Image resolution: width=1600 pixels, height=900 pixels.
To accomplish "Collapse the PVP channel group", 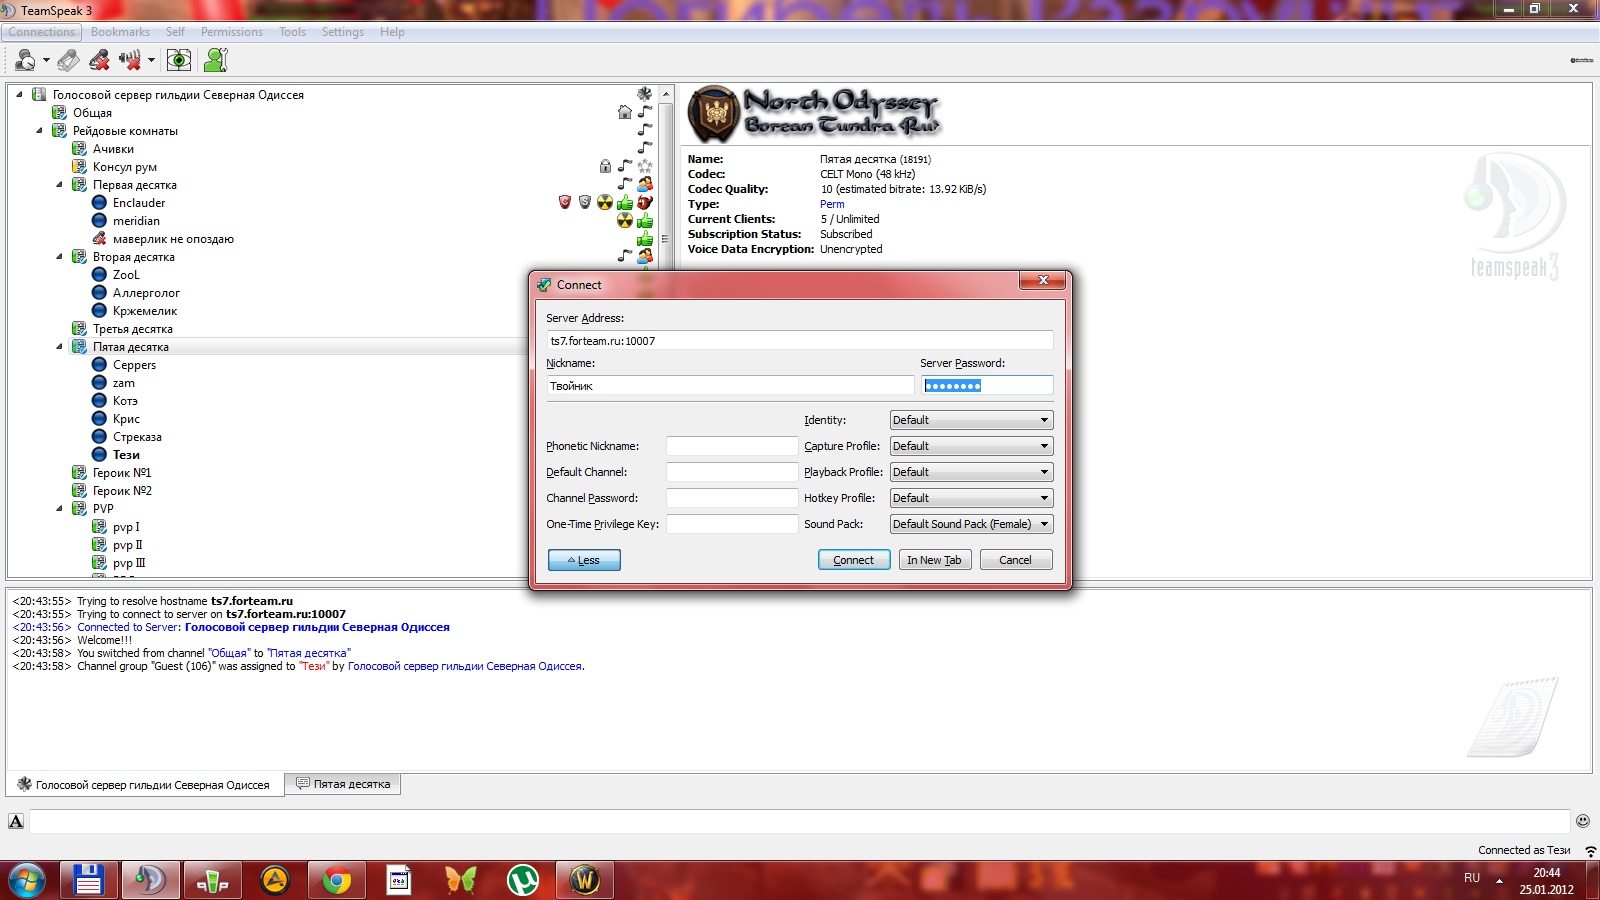I will (59, 508).
